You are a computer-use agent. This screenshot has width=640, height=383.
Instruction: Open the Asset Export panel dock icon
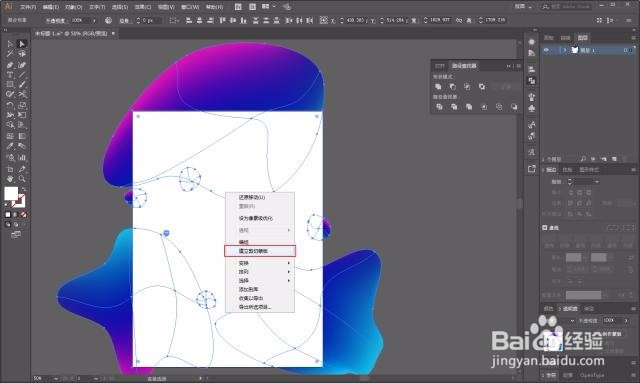(531, 169)
